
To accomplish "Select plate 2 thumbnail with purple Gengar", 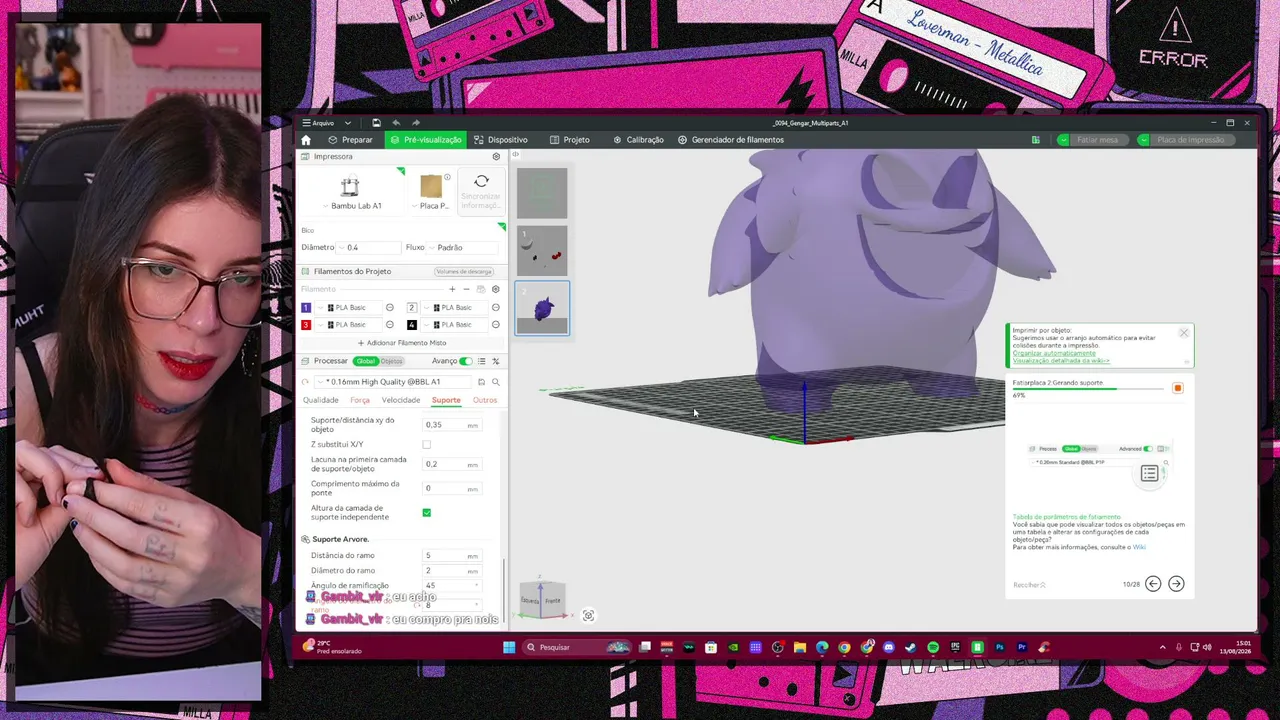I will (x=542, y=308).
